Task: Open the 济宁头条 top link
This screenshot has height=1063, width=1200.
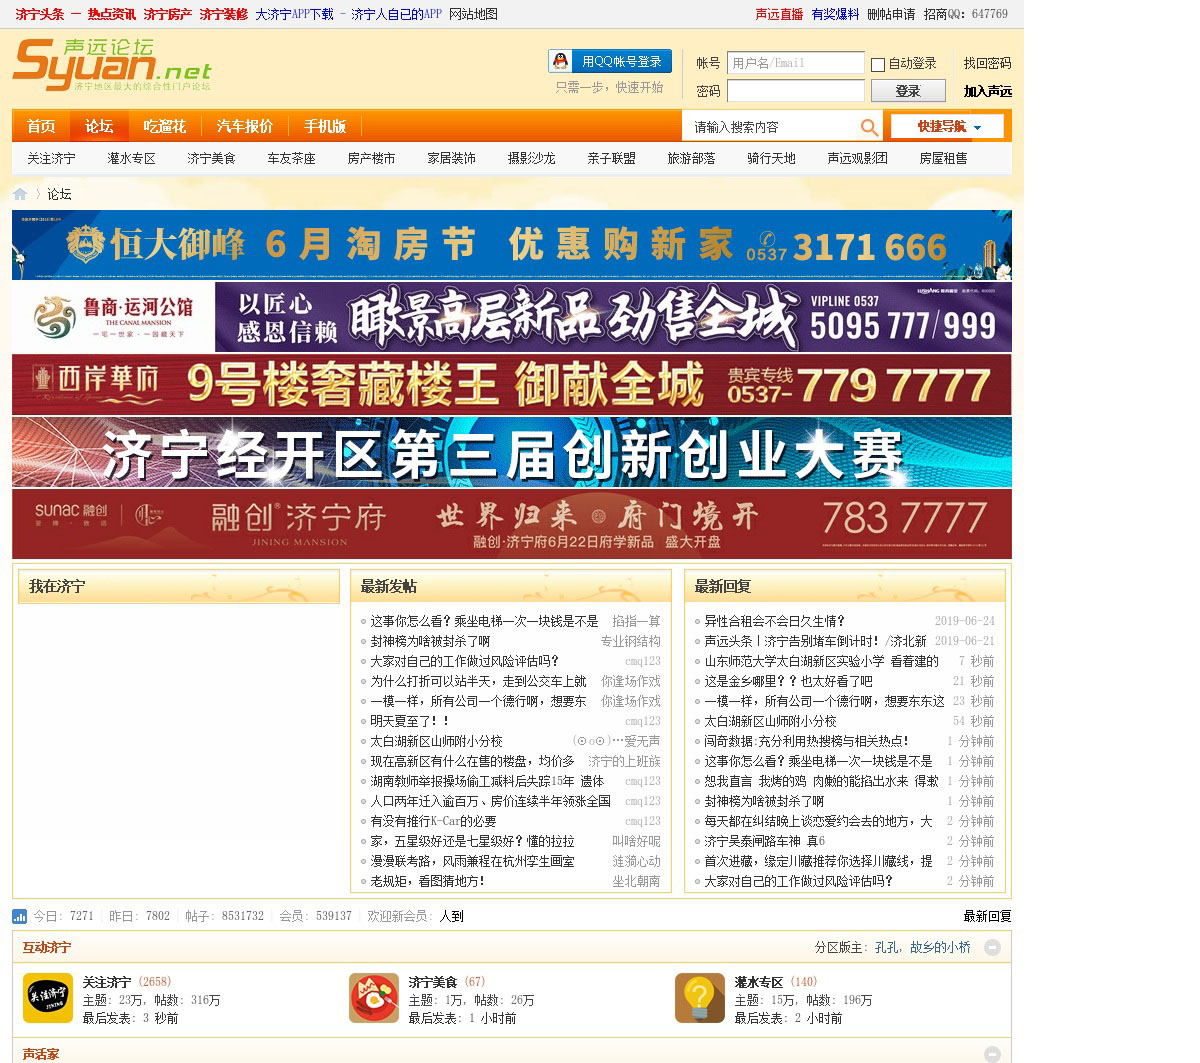Action: (39, 14)
